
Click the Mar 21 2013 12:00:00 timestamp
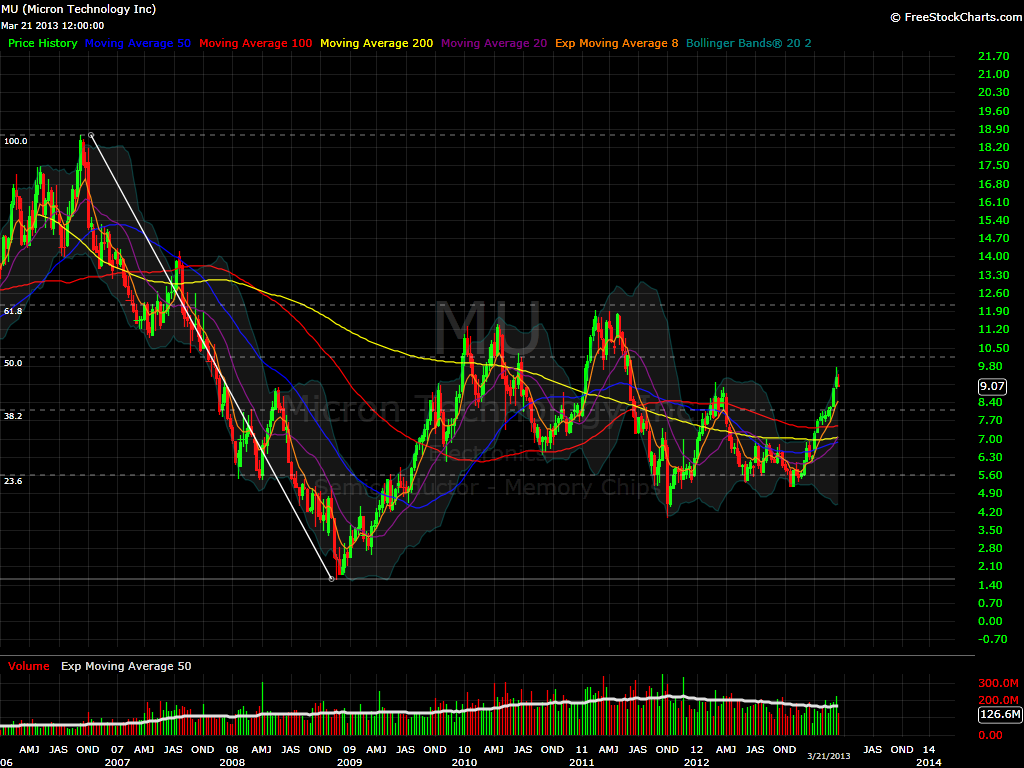52,25
